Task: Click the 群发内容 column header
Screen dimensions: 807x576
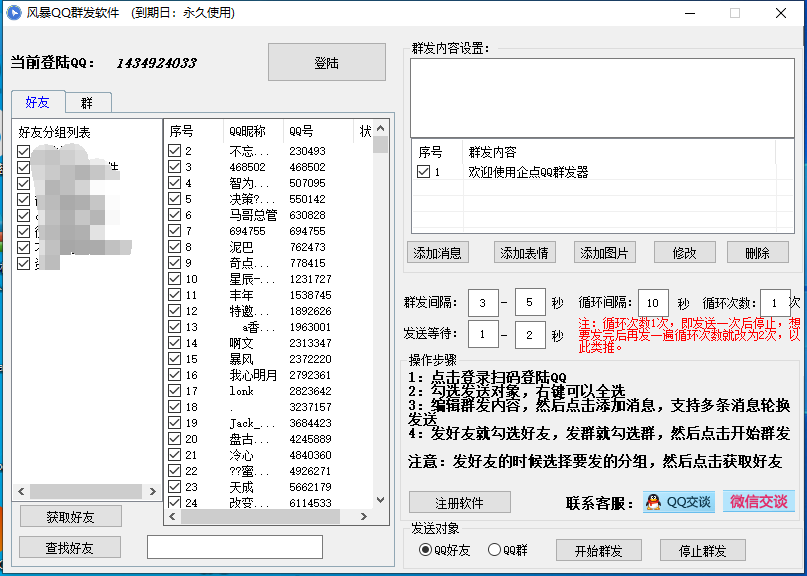Action: click(x=619, y=152)
